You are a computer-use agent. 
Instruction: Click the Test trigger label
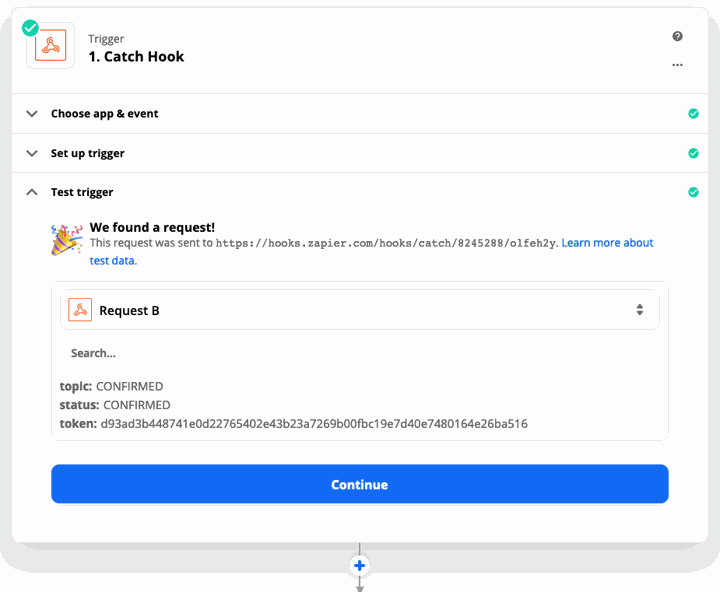[x=82, y=192]
